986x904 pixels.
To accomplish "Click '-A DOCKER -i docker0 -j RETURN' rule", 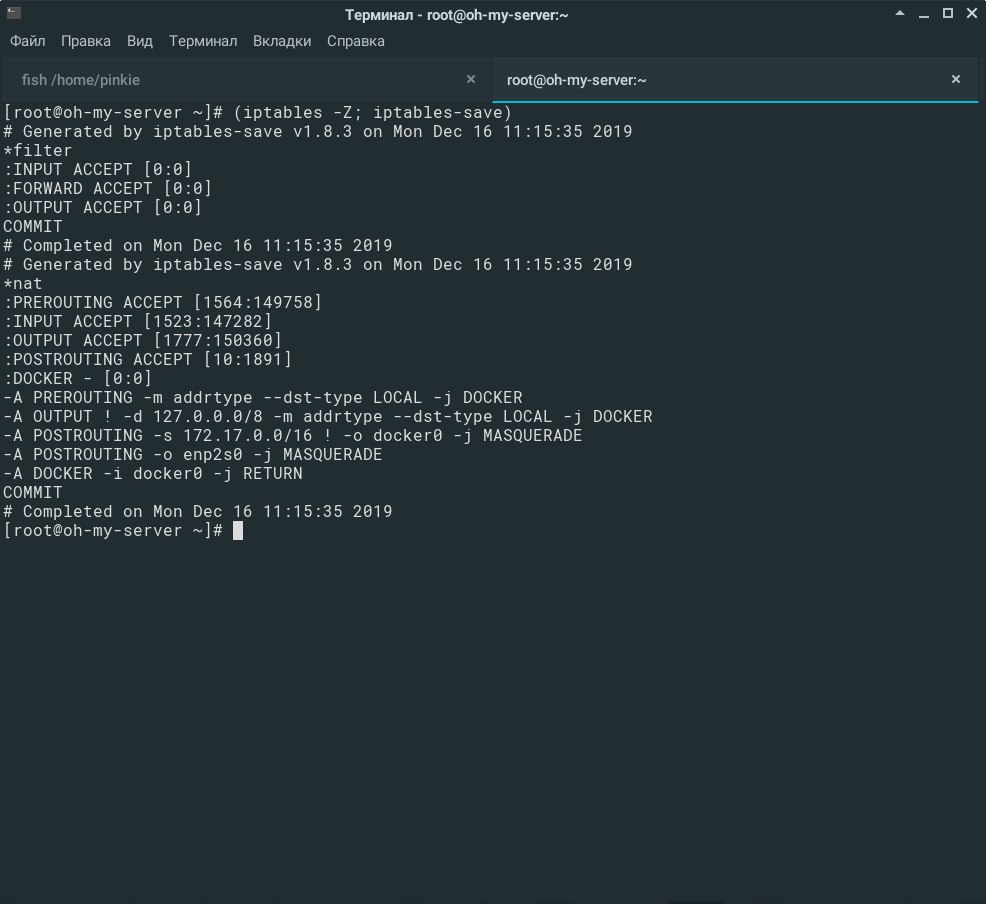I will pyautogui.click(x=153, y=473).
